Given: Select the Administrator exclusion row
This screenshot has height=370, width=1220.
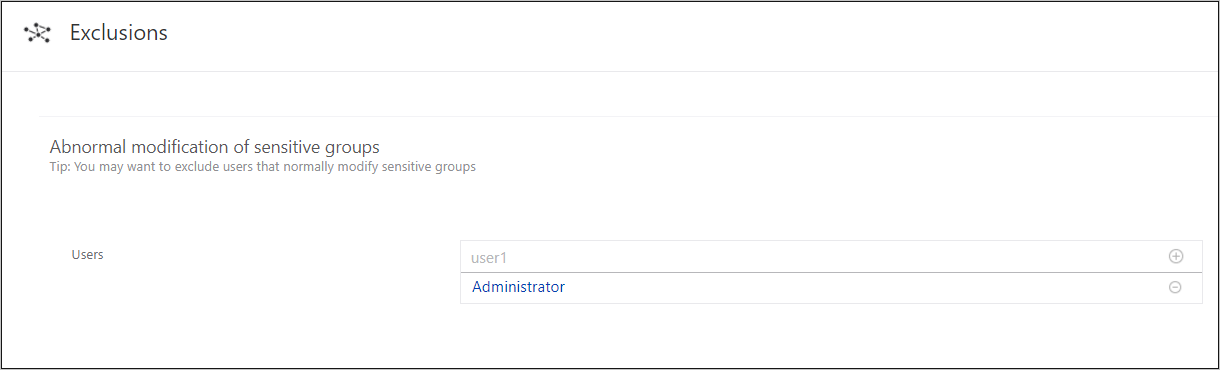Looking at the screenshot, I should [831, 288].
